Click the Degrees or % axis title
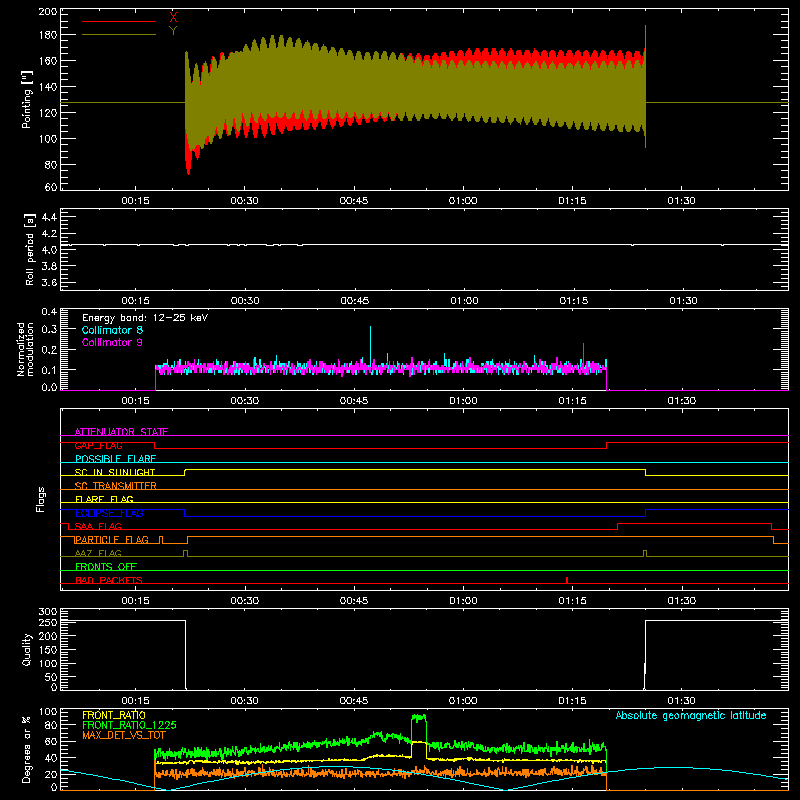 27,749
